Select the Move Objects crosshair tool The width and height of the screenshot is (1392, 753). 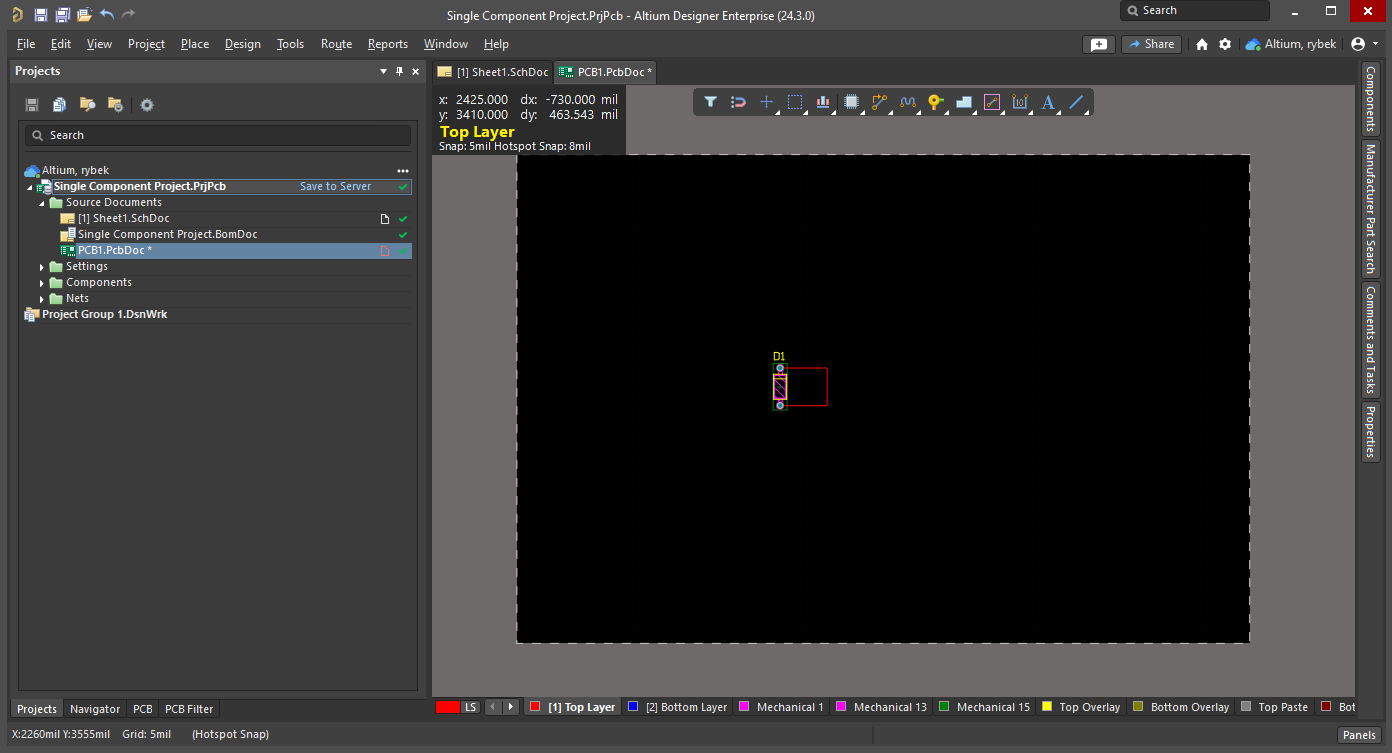coord(767,102)
